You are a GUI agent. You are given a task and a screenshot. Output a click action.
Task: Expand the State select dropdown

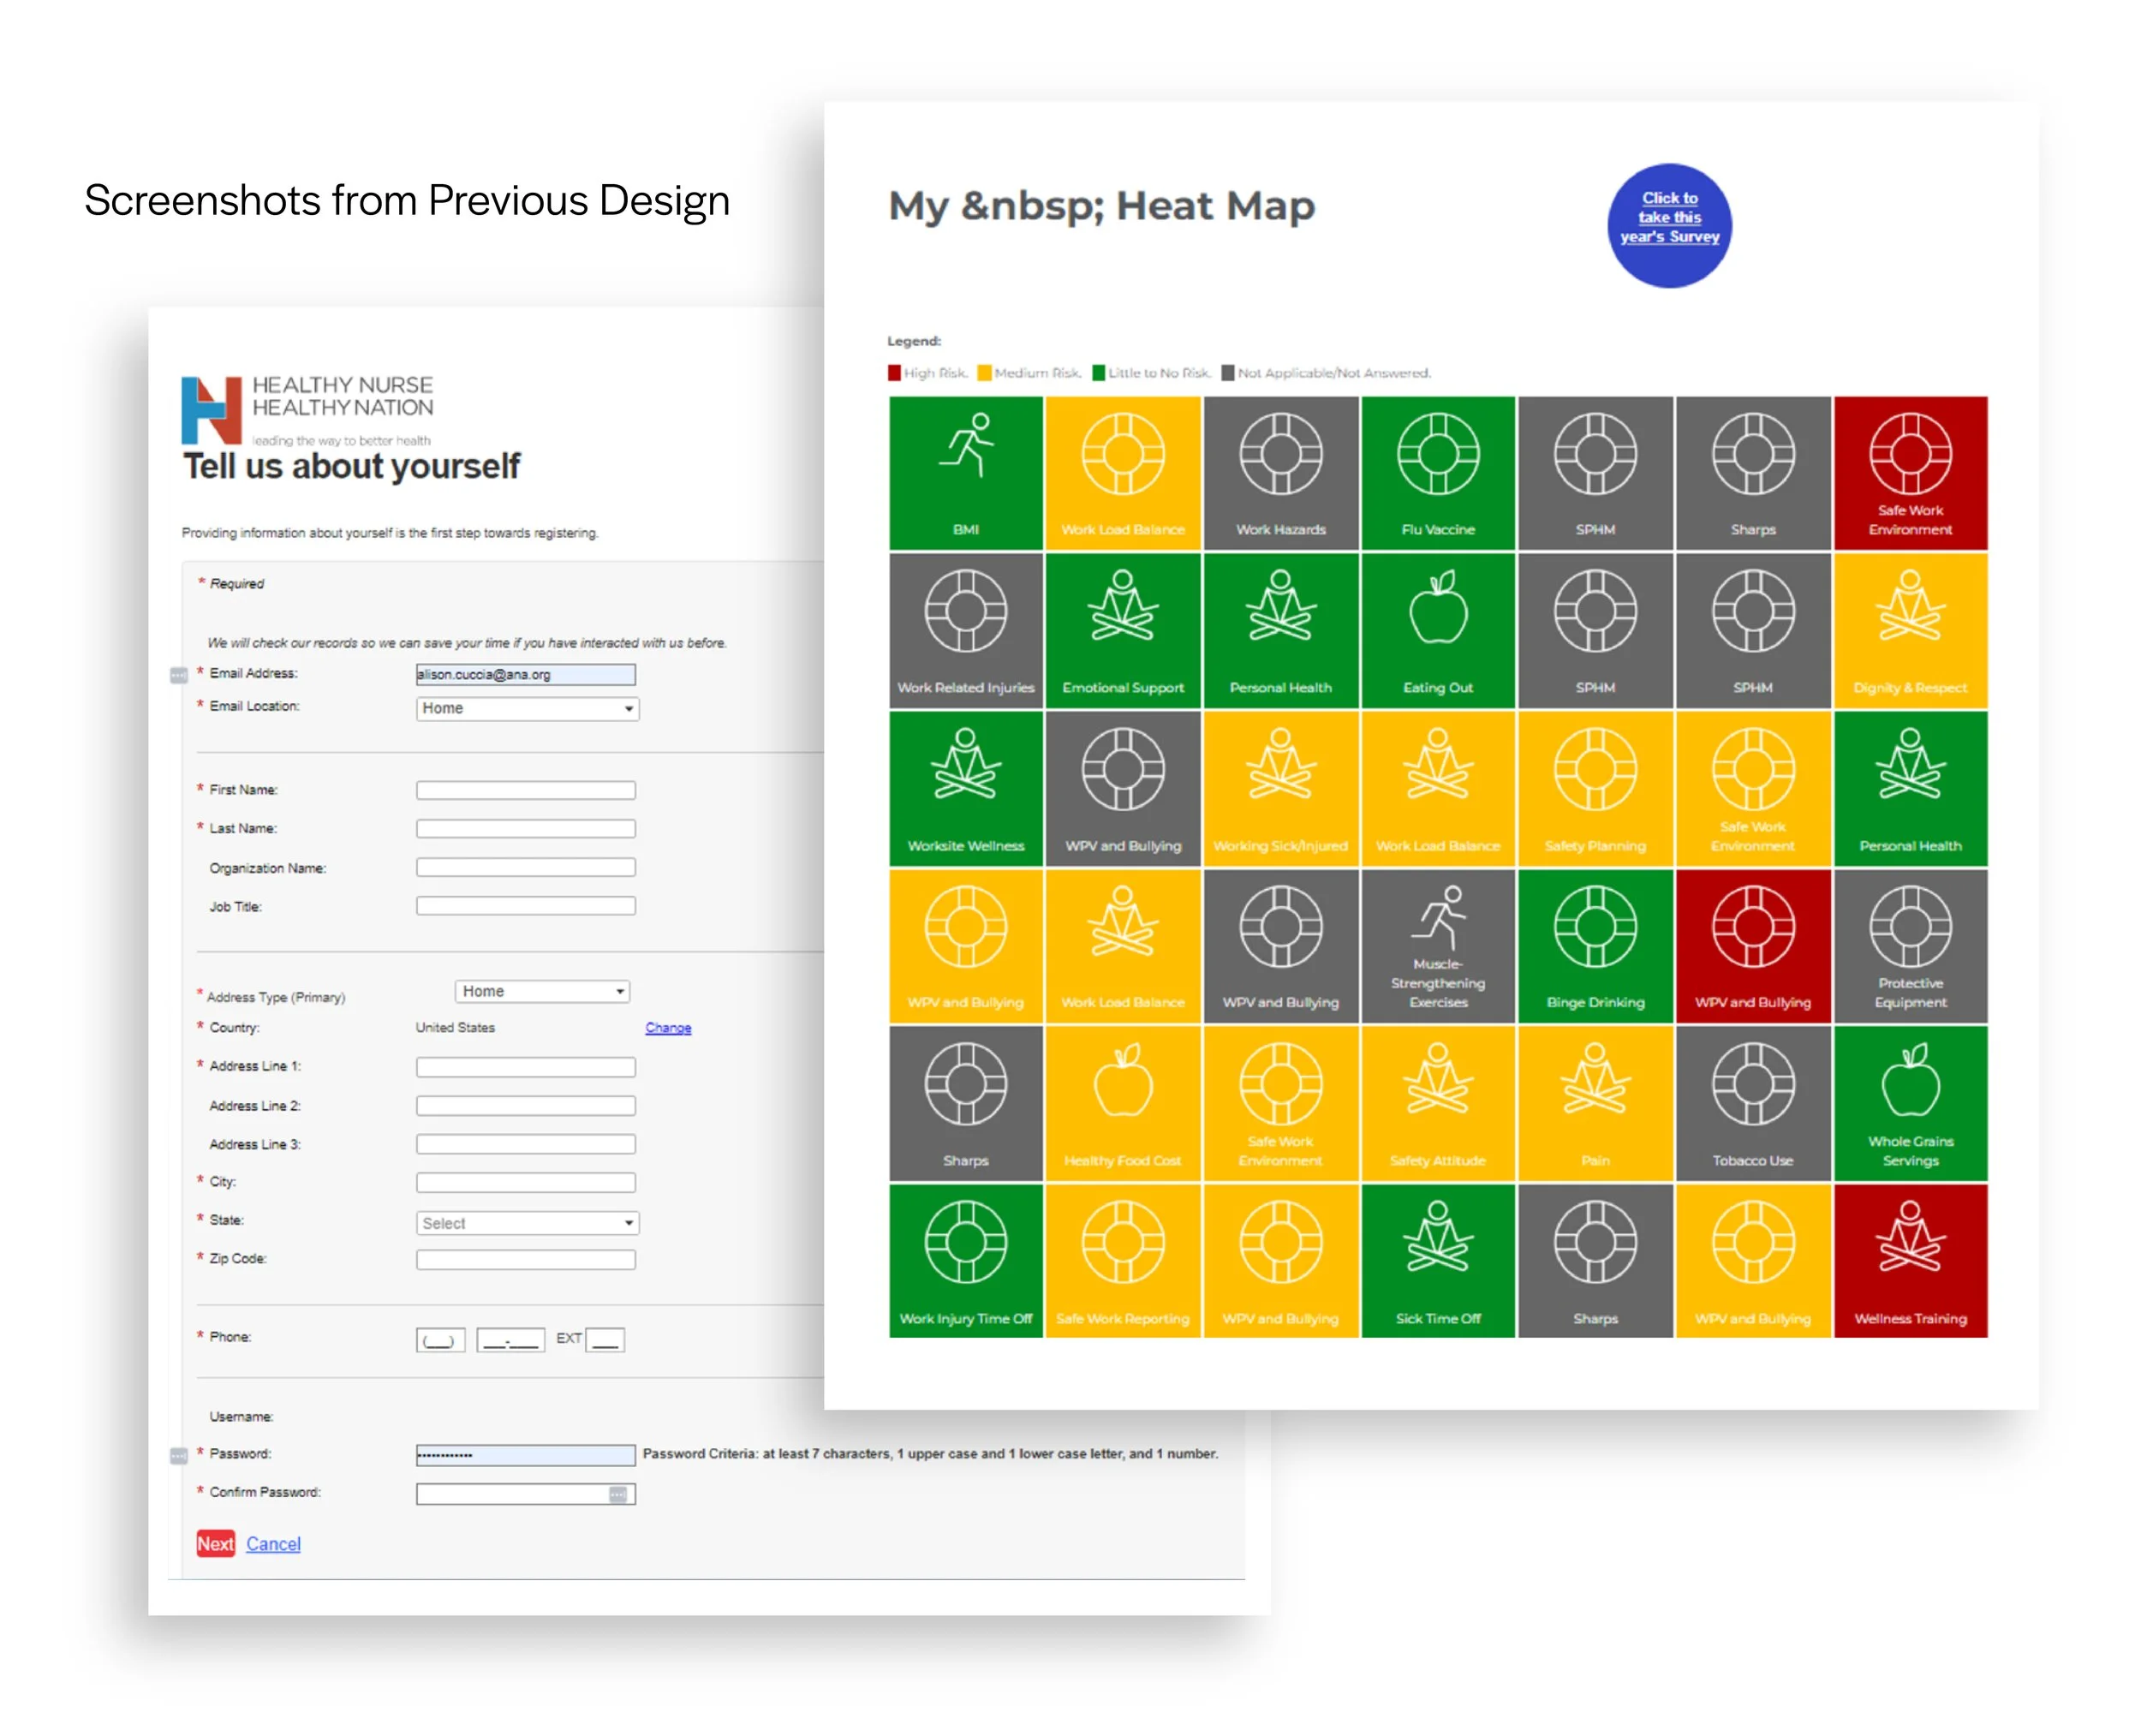tap(527, 1223)
